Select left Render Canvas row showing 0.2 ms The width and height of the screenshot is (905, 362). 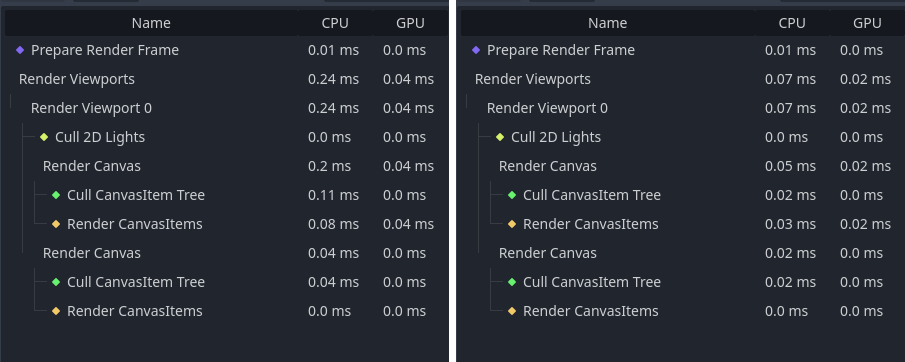coord(226,166)
